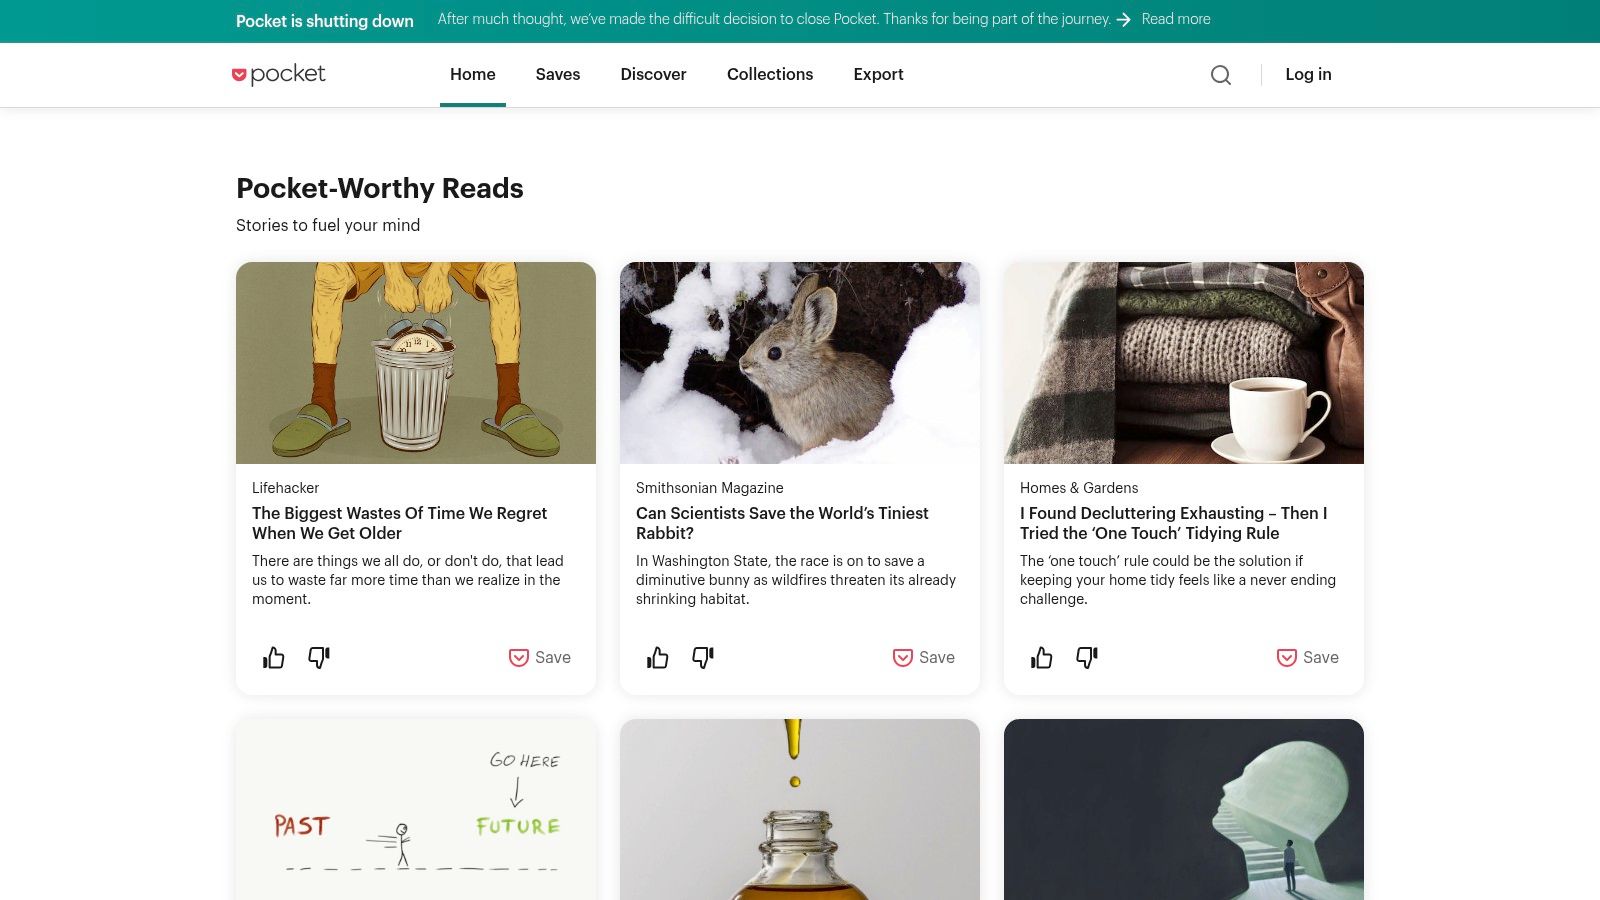Click the rabbit in snow thumbnail
Viewport: 1600px width, 900px height.
coord(800,363)
